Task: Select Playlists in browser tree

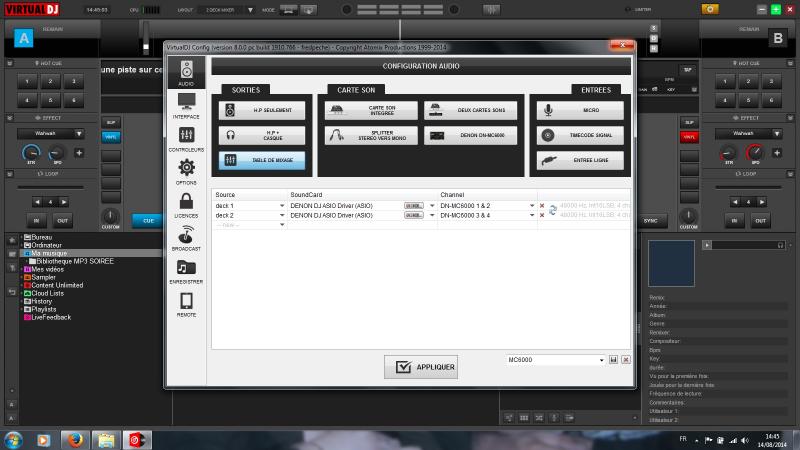Action: [44, 309]
